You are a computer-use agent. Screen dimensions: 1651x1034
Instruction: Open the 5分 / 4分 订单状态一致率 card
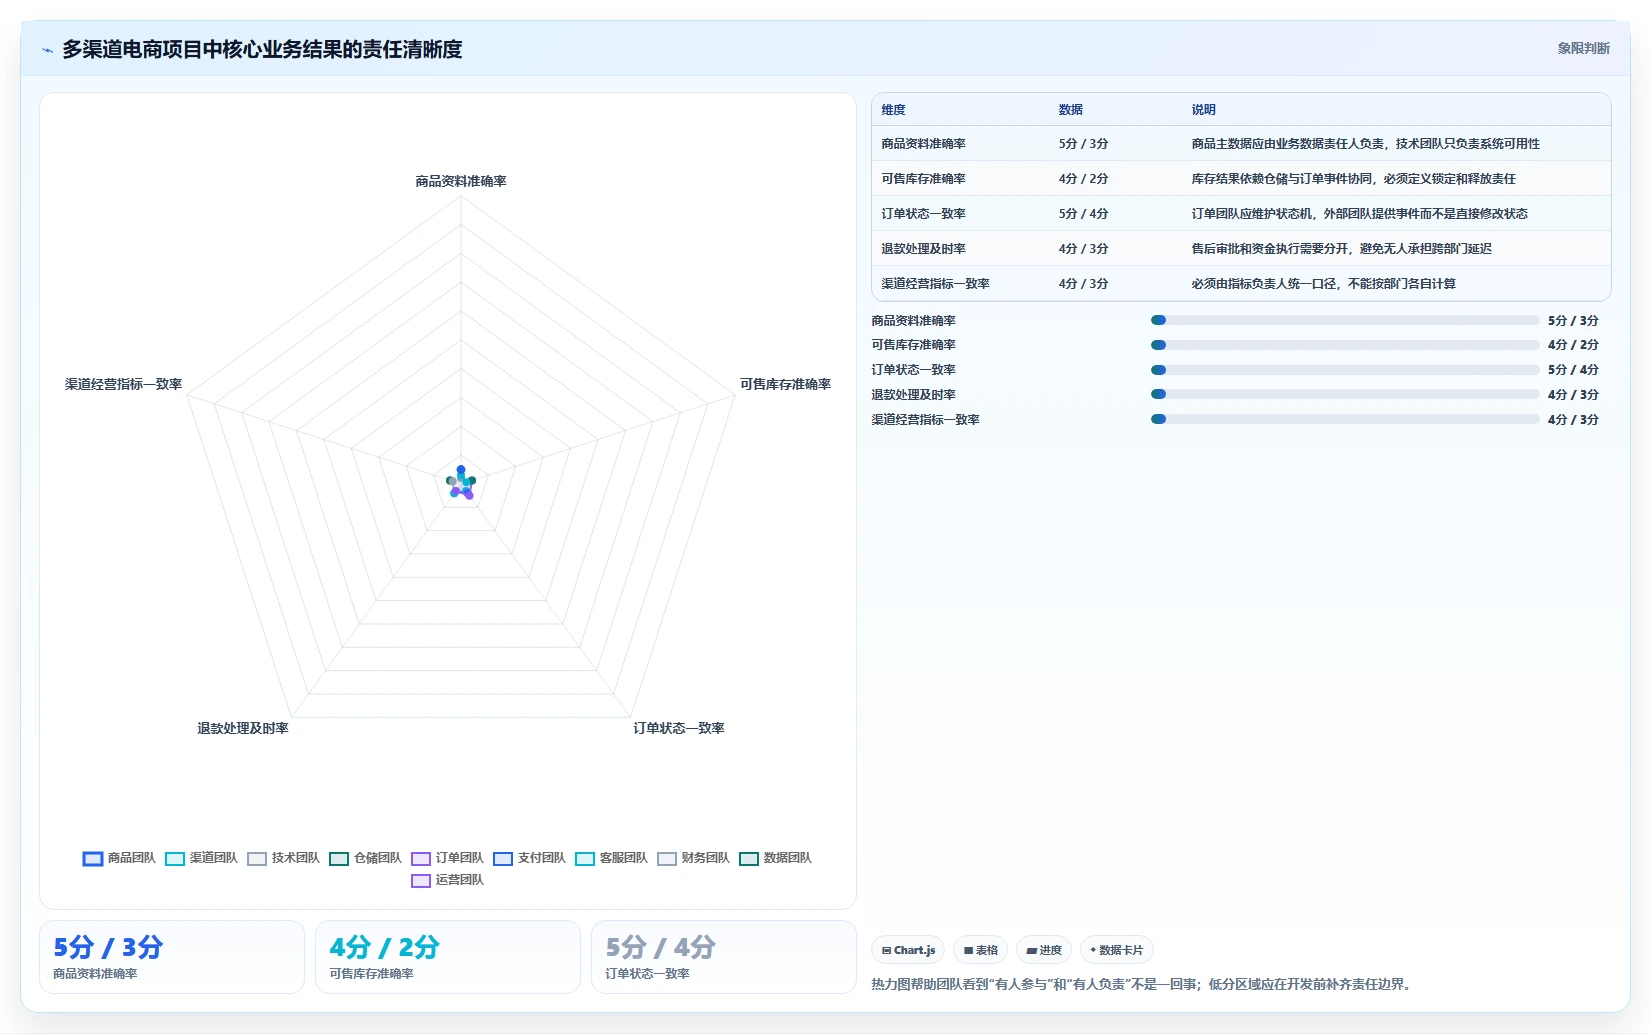(724, 957)
